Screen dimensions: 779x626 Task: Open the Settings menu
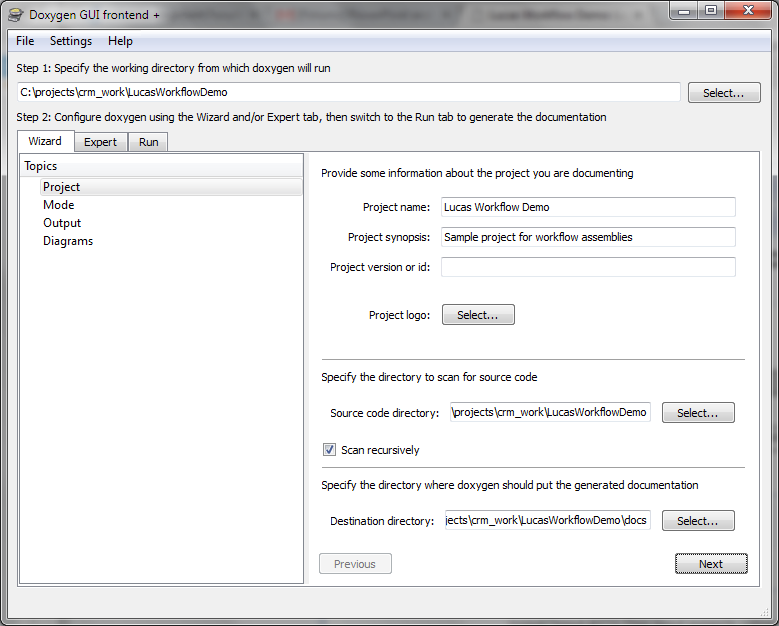coord(71,41)
